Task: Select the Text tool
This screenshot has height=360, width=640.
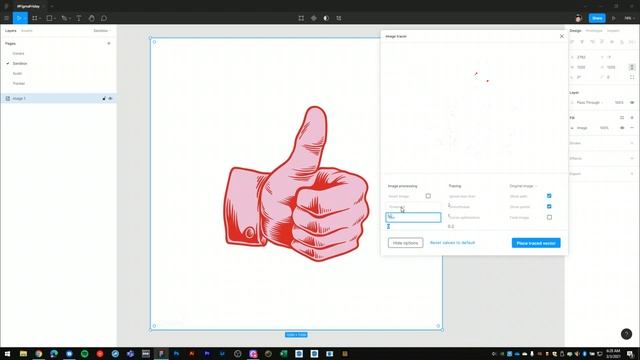Action: (x=79, y=18)
